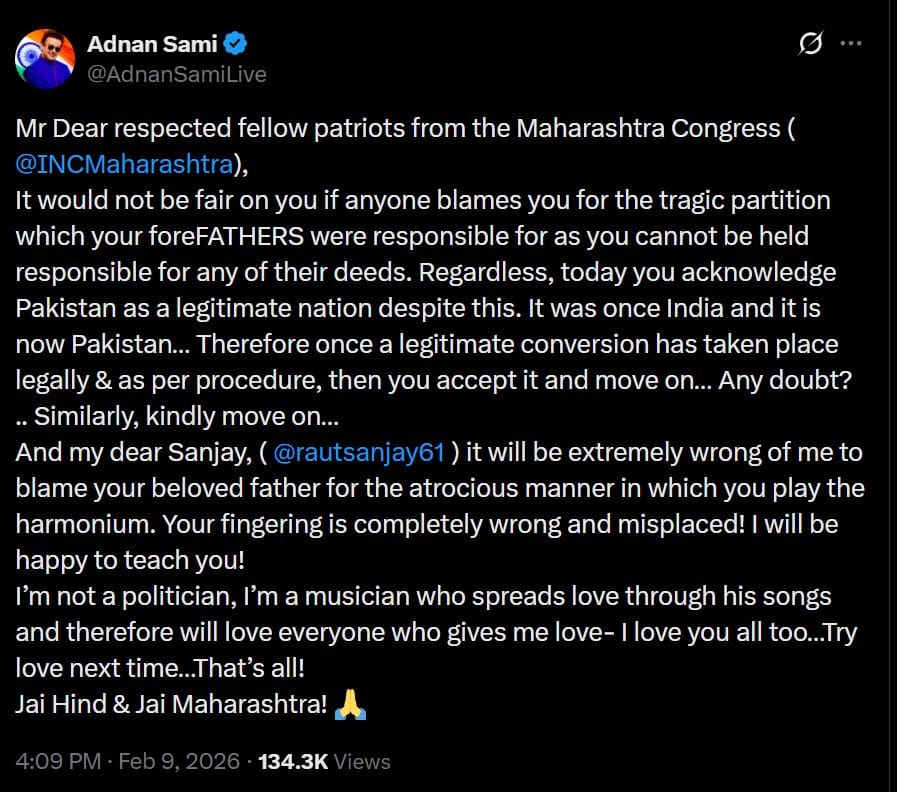Screen dimensions: 897x792
Task: Visit the @rautsanjay61 mention
Action: (x=357, y=452)
